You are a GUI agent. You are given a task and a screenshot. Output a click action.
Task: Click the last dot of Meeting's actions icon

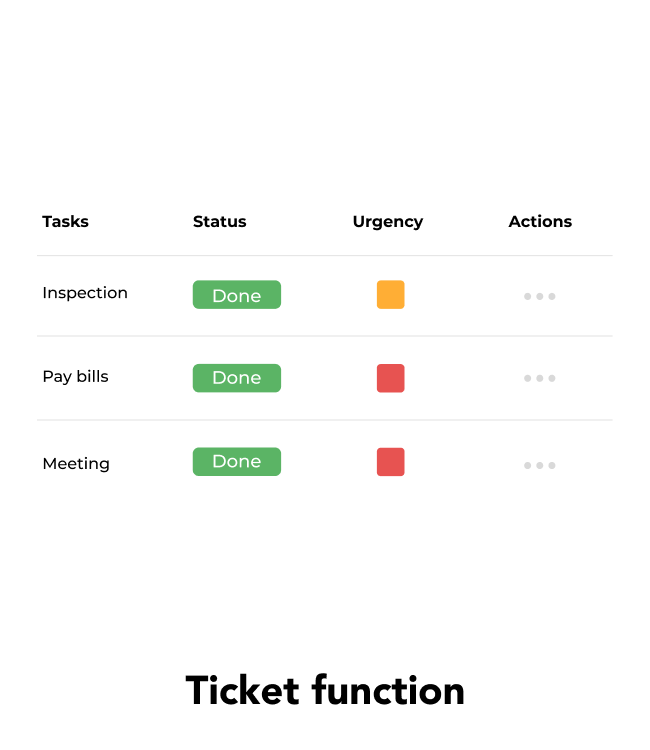(552, 465)
